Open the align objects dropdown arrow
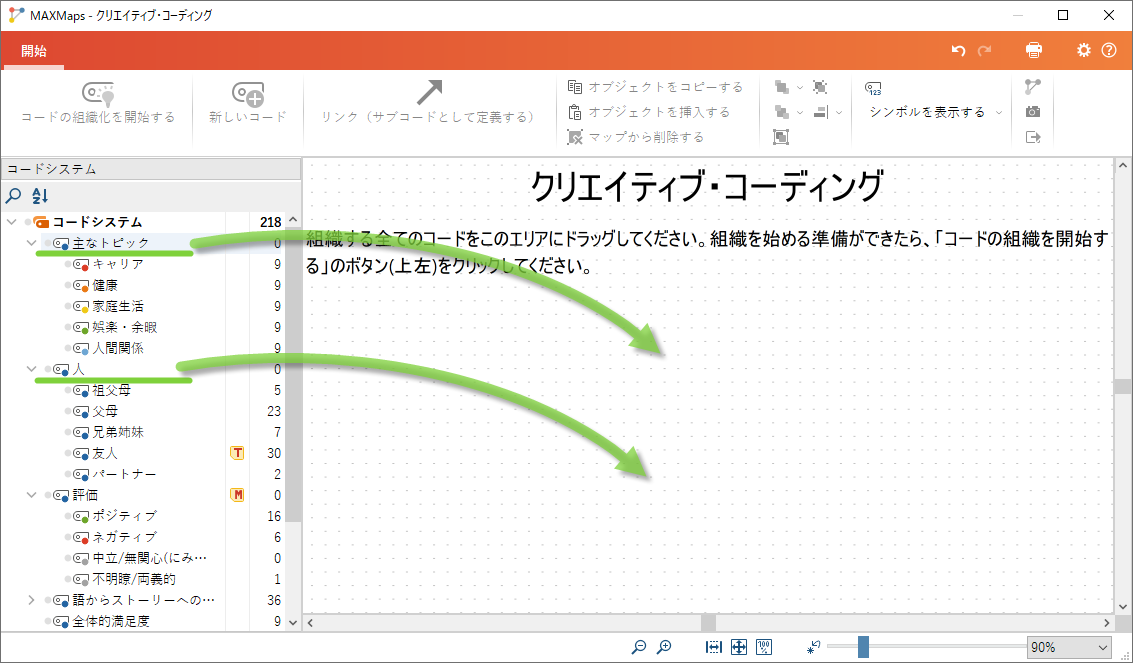The width and height of the screenshot is (1133, 663). pyautogui.click(x=839, y=112)
